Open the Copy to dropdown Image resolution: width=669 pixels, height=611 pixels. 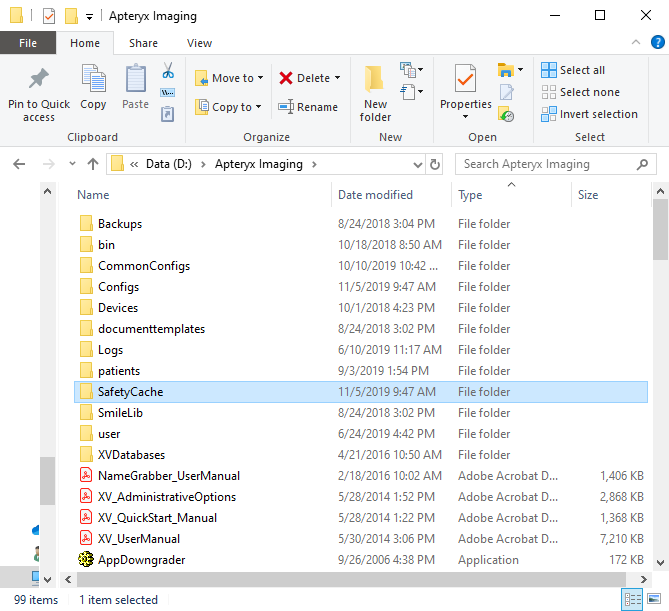coord(228,107)
